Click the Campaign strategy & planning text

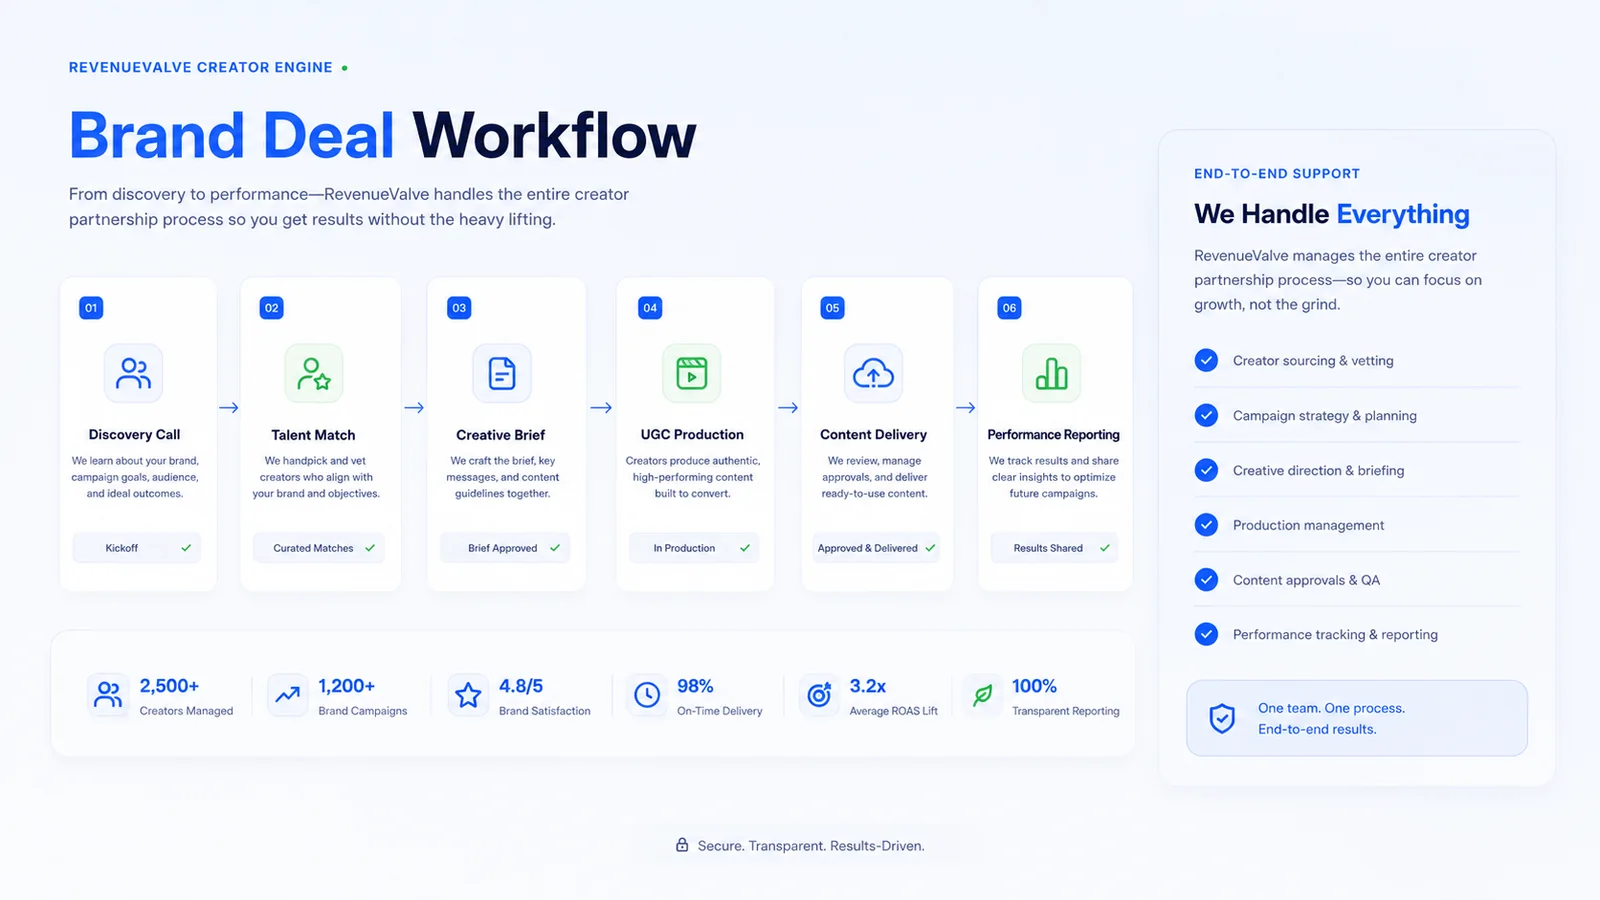pos(1325,416)
